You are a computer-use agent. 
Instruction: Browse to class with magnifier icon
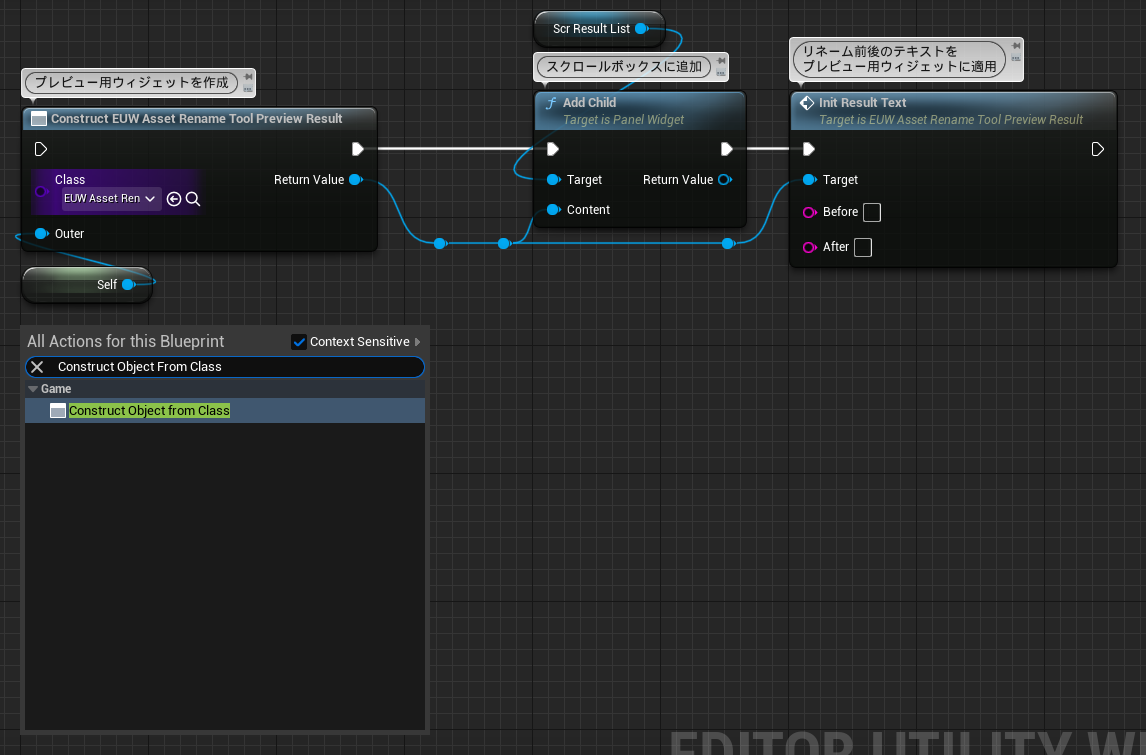coord(193,199)
